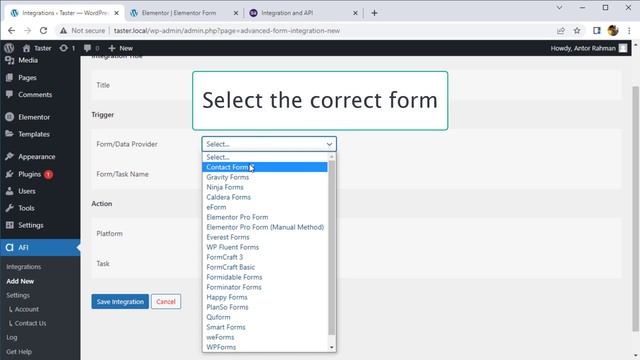
Task: Open comments bubble in admin bar
Action: (x=91, y=48)
